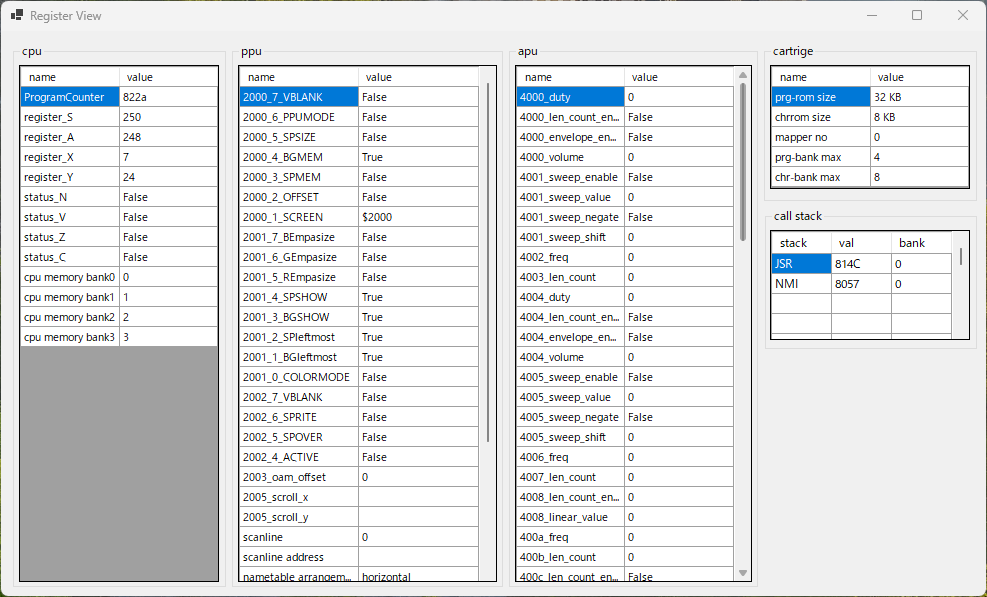Select the NMI entry in call stack
Viewport: 987px width, 597px height.
click(801, 284)
